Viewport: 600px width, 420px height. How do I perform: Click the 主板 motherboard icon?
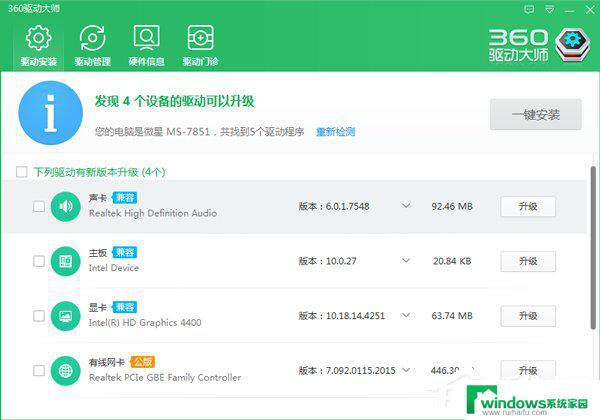pyautogui.click(x=65, y=261)
